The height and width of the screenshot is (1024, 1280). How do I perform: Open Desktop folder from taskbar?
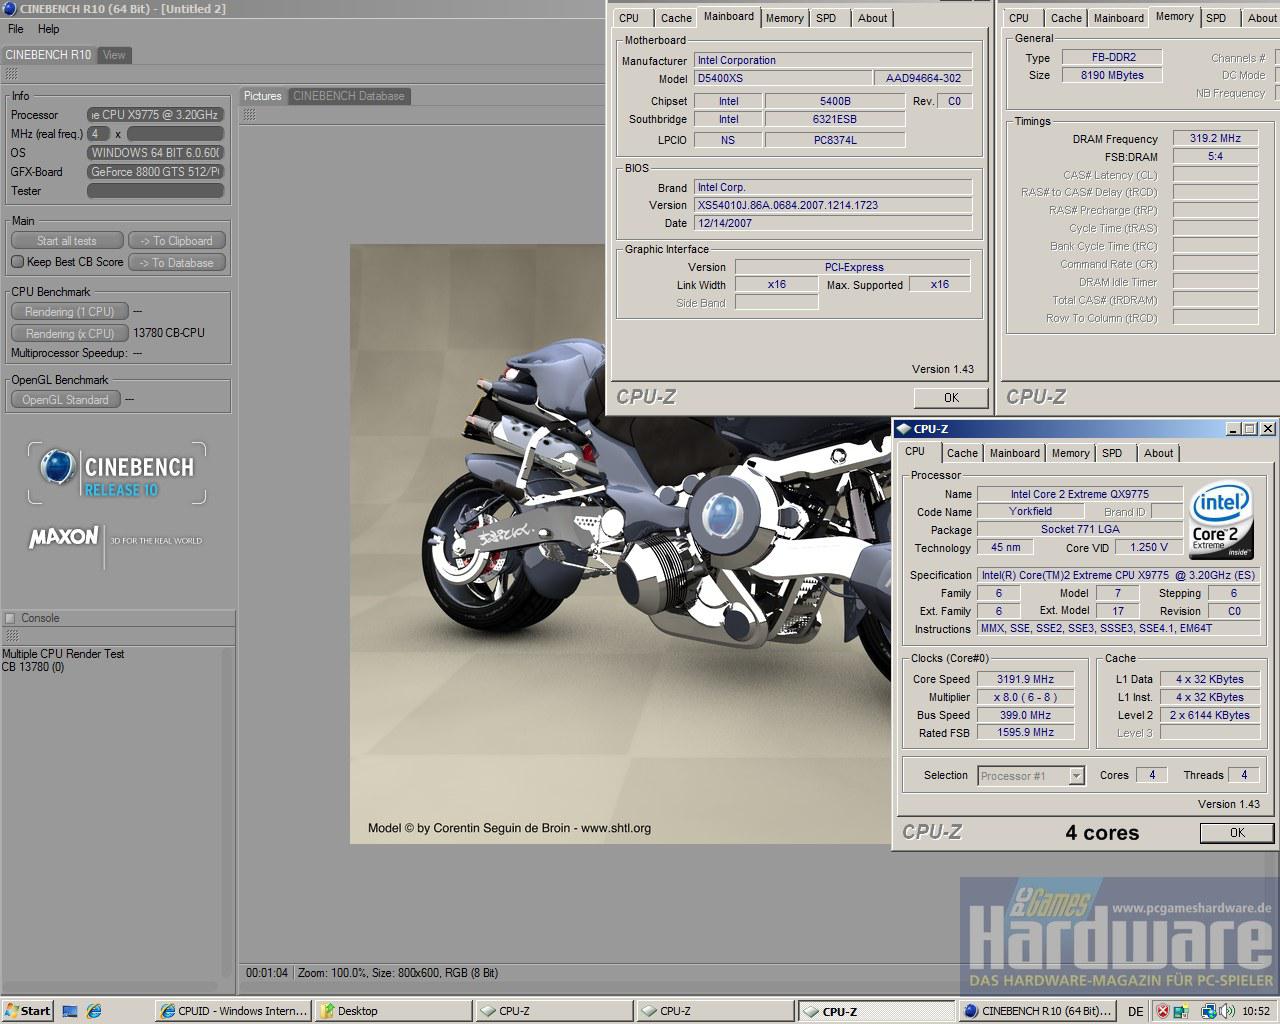coord(393,1011)
